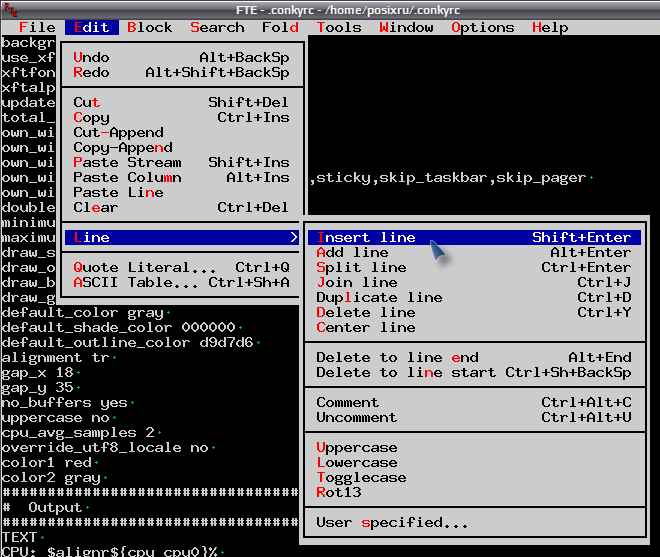
Task: Select Paste Column entry
Action: [181, 178]
